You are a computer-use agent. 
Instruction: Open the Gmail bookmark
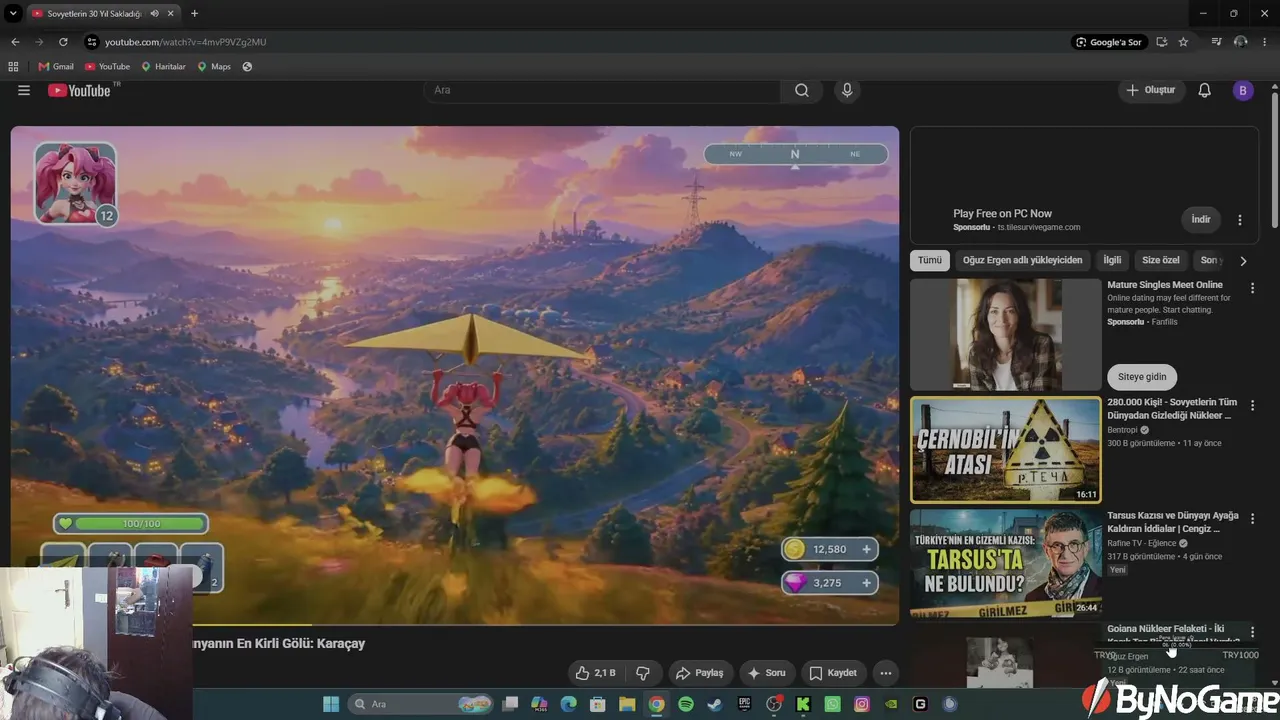point(56,67)
